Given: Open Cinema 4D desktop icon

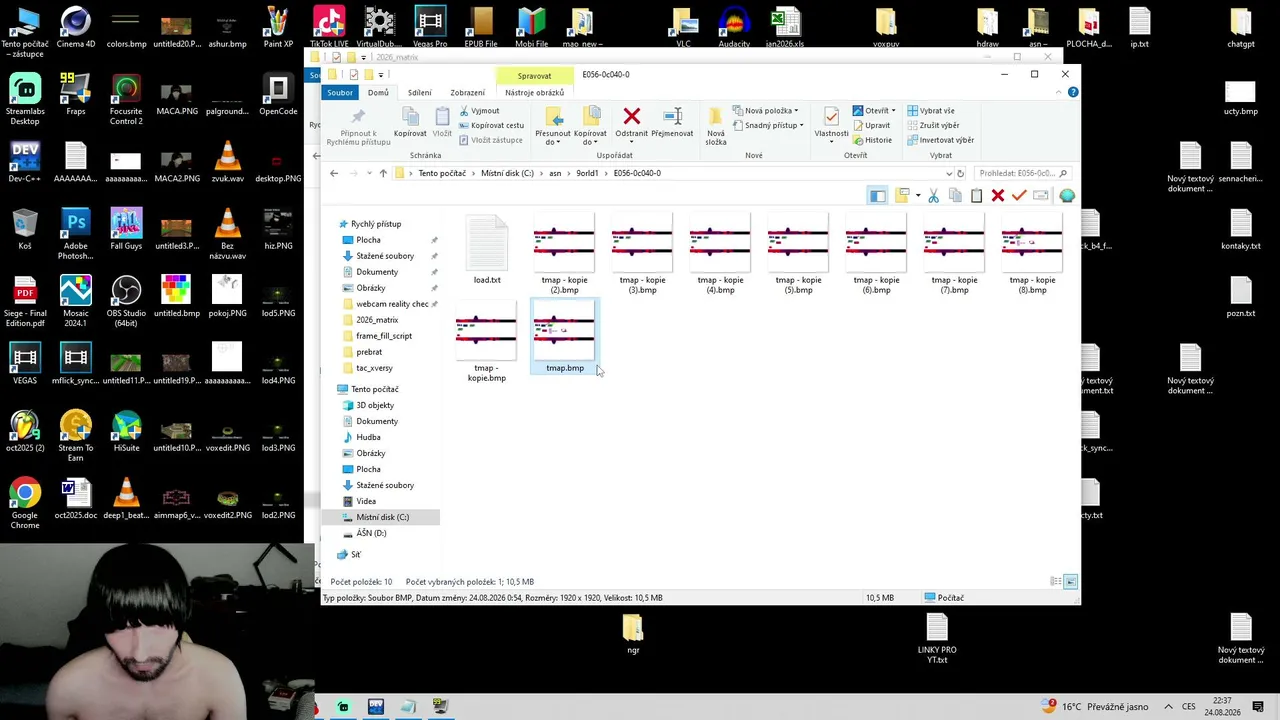Looking at the screenshot, I should [76, 28].
